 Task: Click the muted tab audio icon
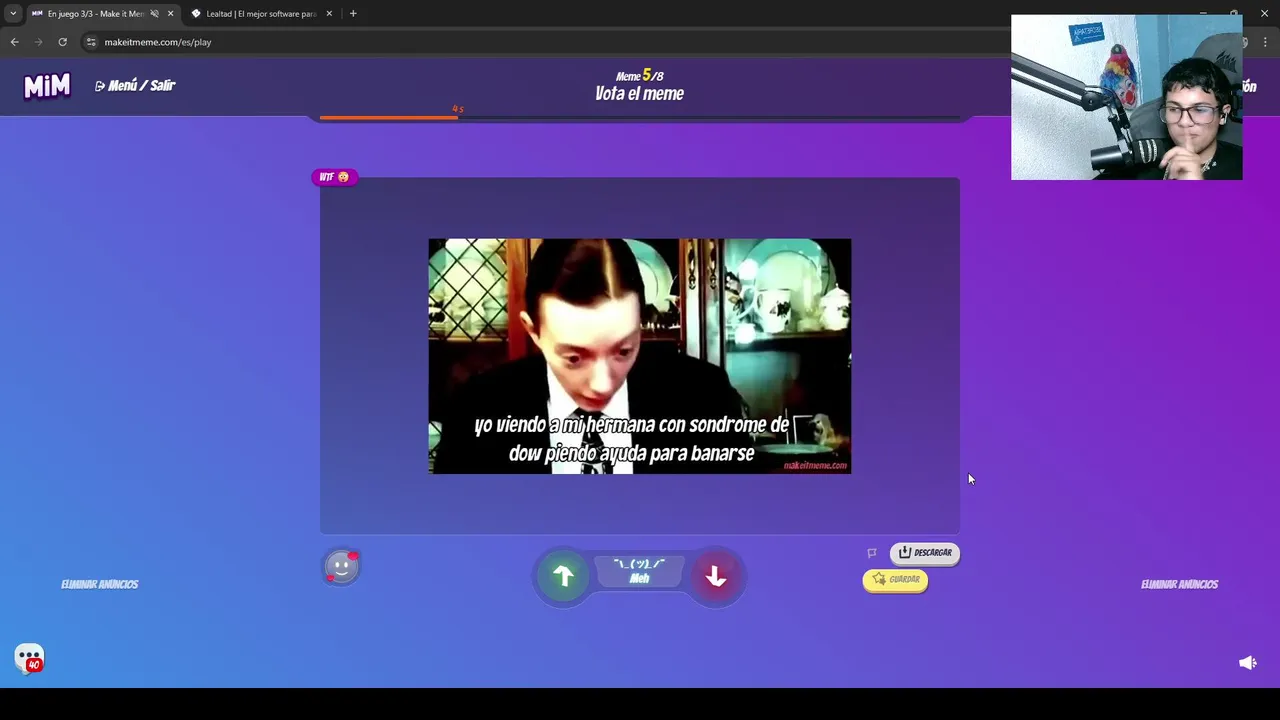154,14
